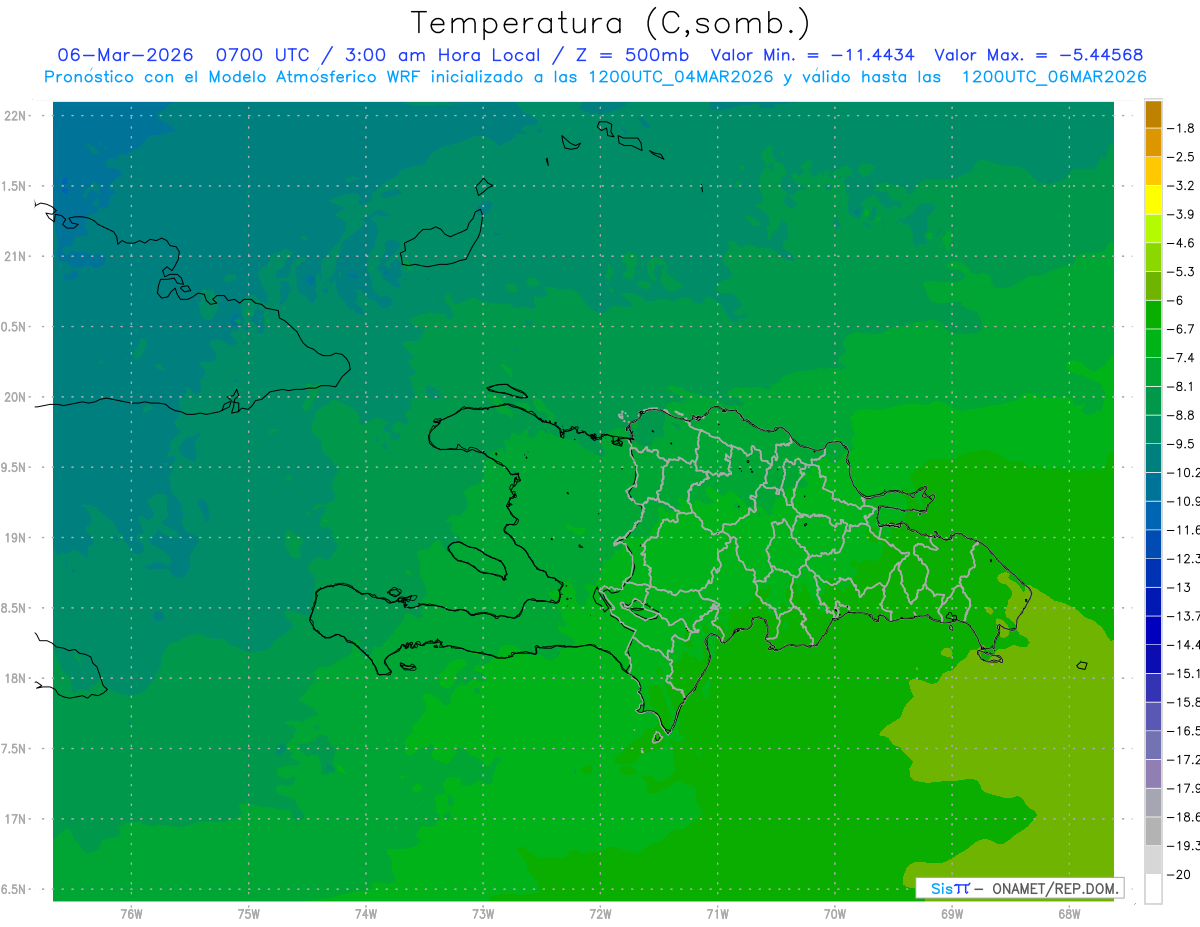Click the '1200UTC_04MAR2026' initialization time
The width and height of the screenshot is (1200, 927).
coord(679,77)
